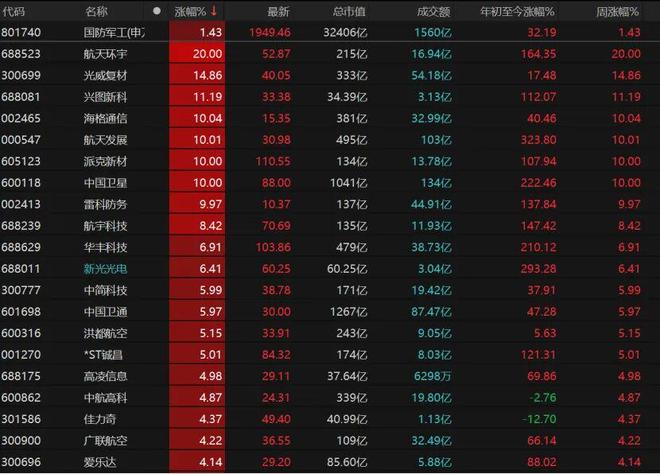Click the red sort arrow beside 涨幅%
This screenshot has height=474, width=660.
[x=214, y=12]
